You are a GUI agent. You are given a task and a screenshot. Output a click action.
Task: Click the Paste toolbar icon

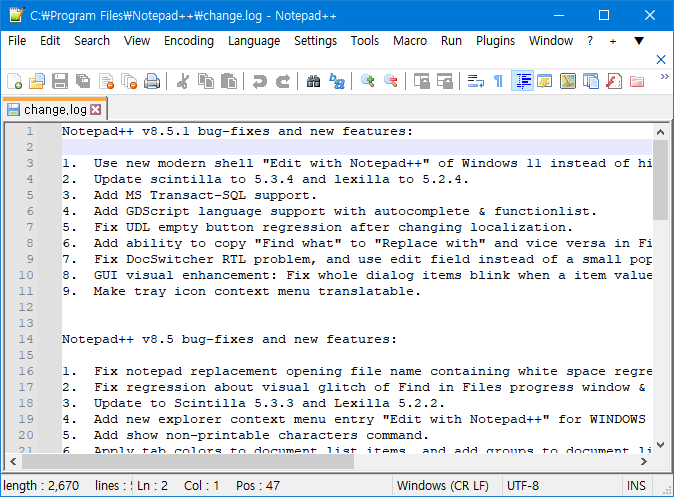229,81
